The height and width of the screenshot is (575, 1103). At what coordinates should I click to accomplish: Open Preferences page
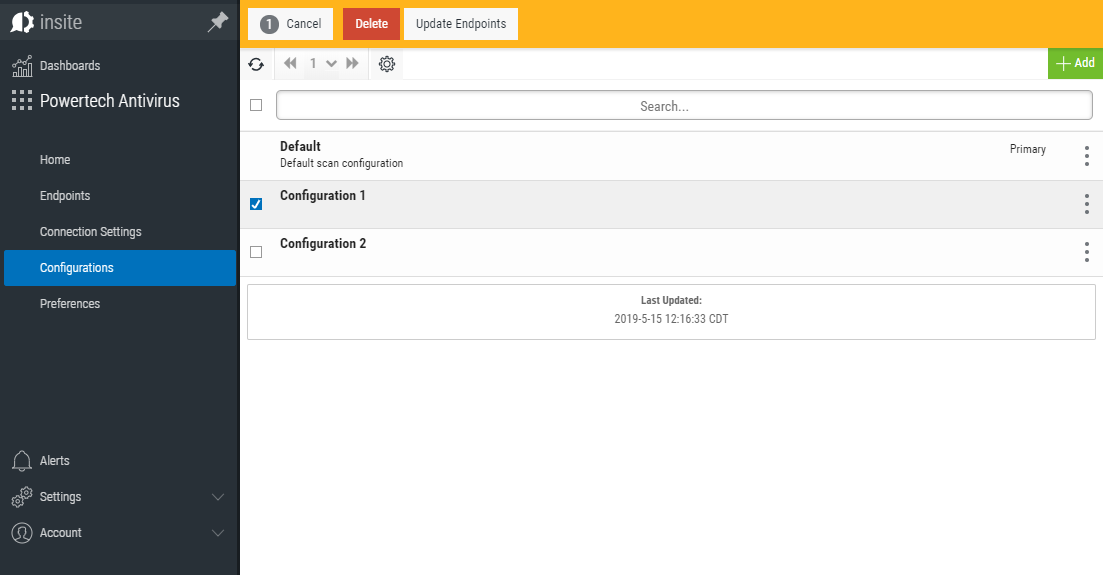(x=70, y=303)
